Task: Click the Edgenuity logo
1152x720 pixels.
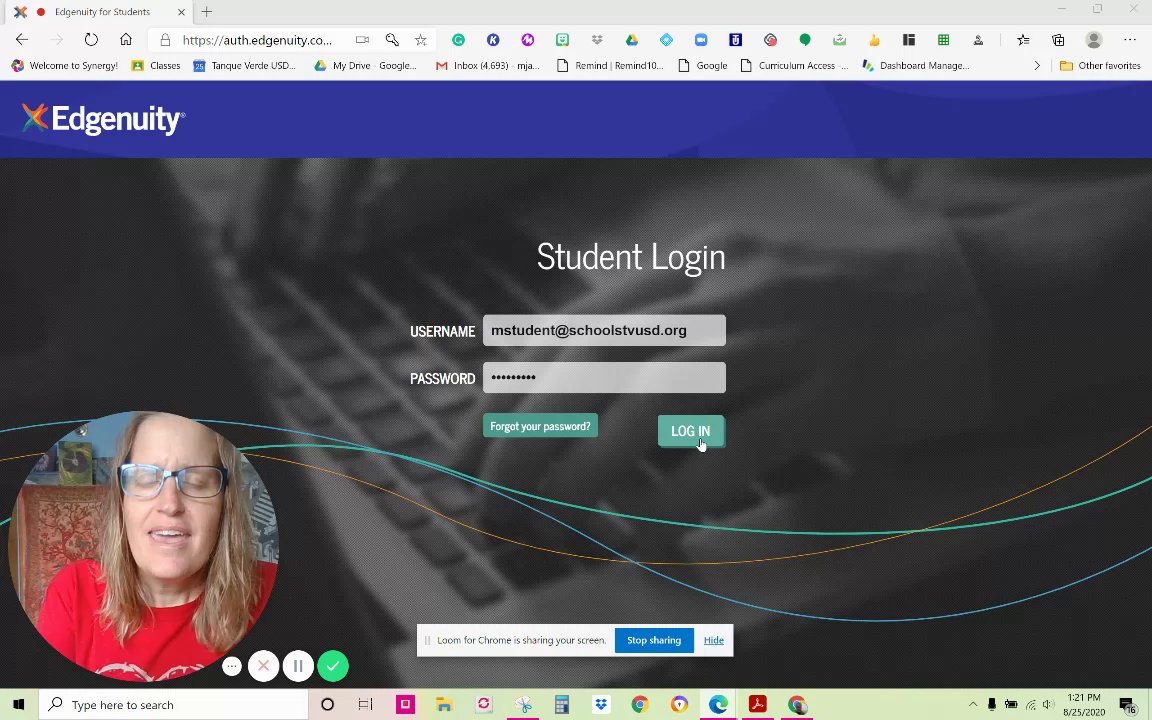Action: (103, 119)
